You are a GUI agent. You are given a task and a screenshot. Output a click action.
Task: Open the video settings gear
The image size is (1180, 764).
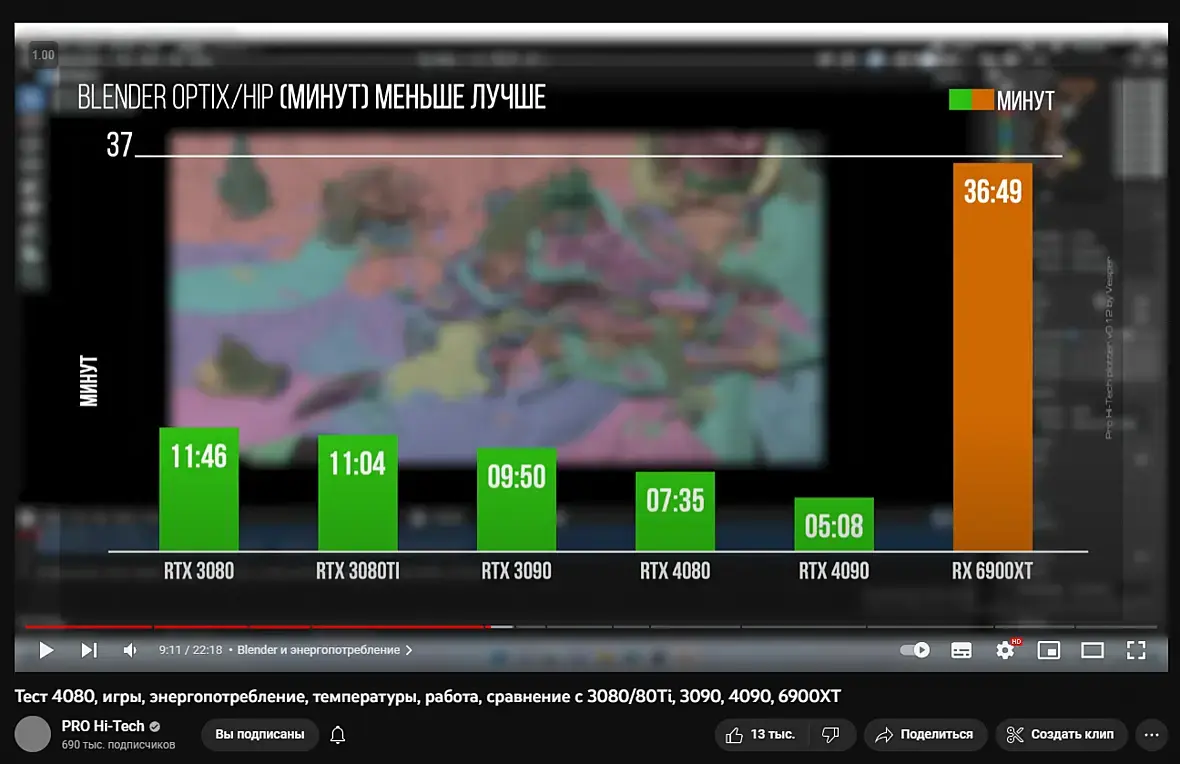(x=1005, y=650)
